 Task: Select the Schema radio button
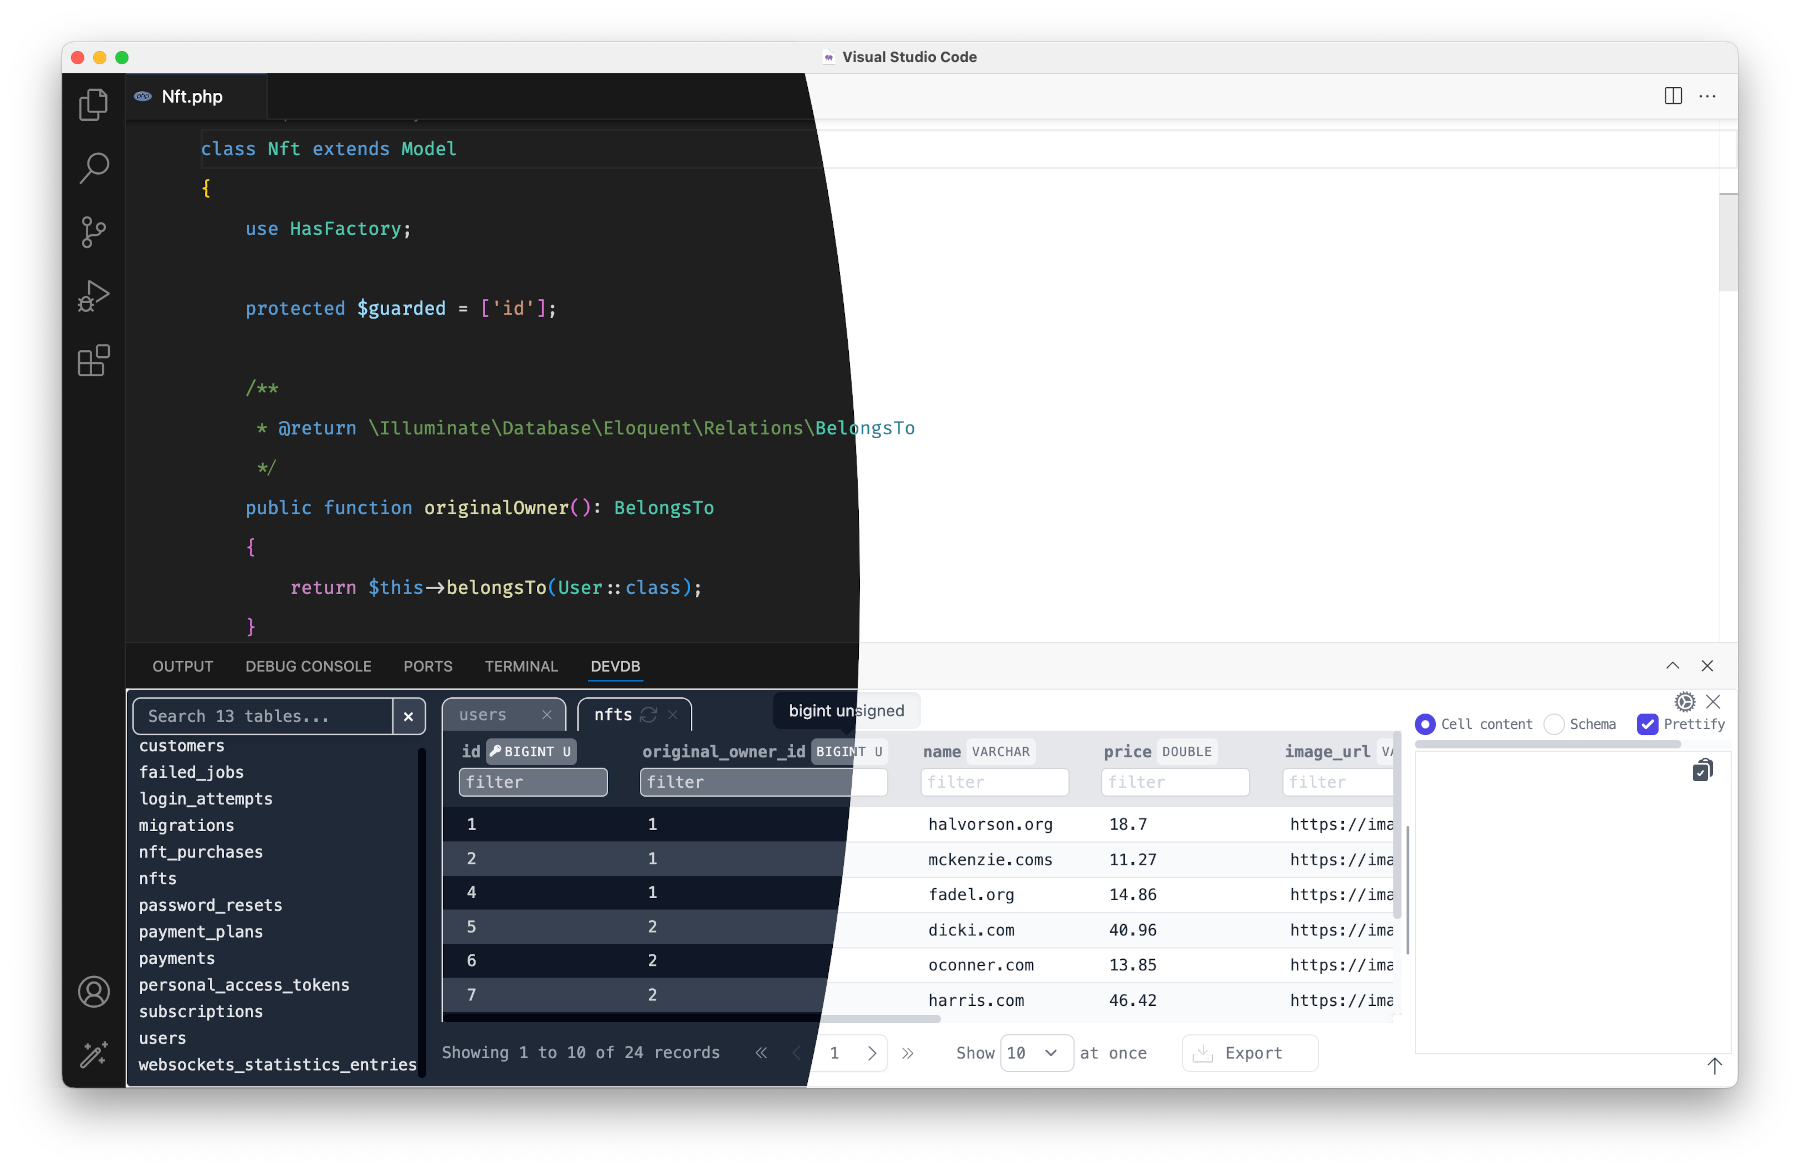pos(1555,724)
